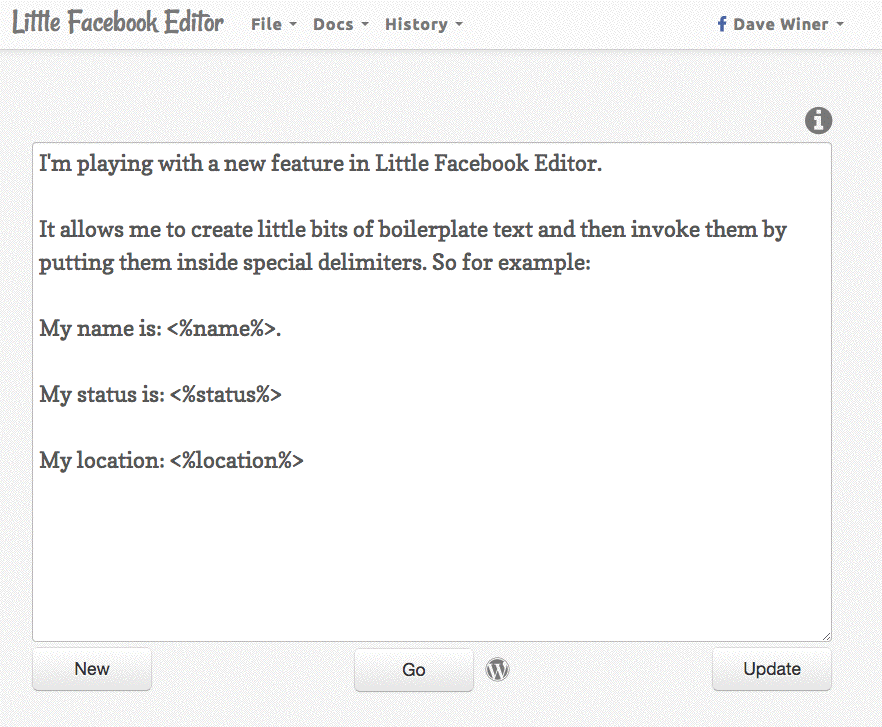This screenshot has height=727, width=882.
Task: Click the caret arrow next to File
Action: coord(293,25)
